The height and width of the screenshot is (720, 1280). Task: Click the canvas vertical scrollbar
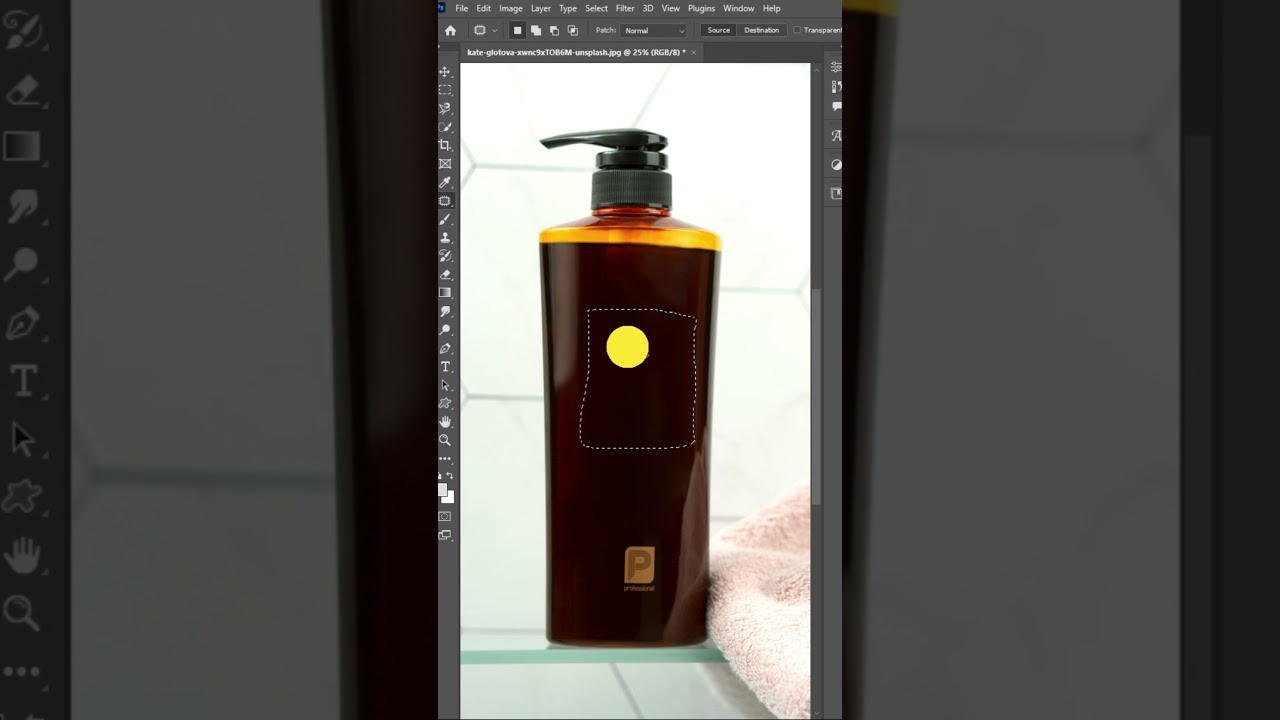816,398
